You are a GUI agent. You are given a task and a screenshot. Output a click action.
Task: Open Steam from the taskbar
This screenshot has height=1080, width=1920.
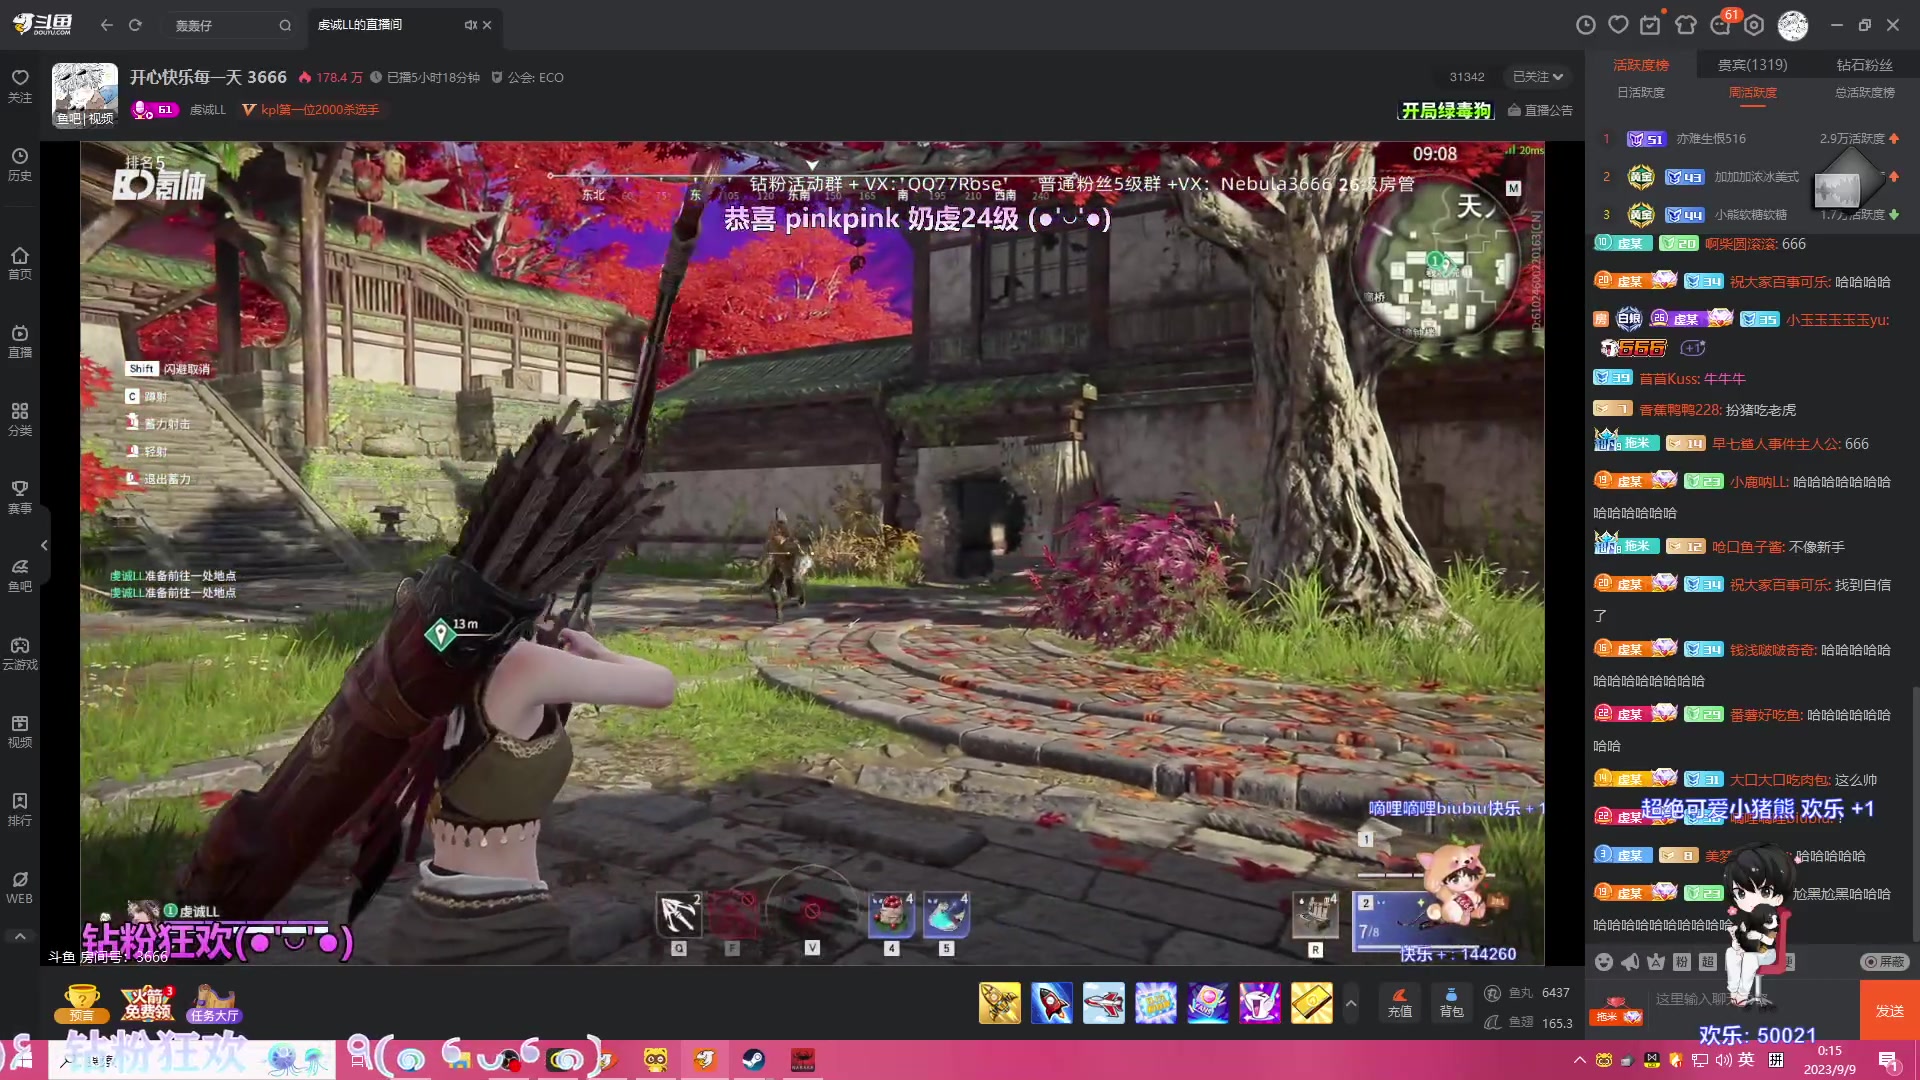coord(753,1060)
